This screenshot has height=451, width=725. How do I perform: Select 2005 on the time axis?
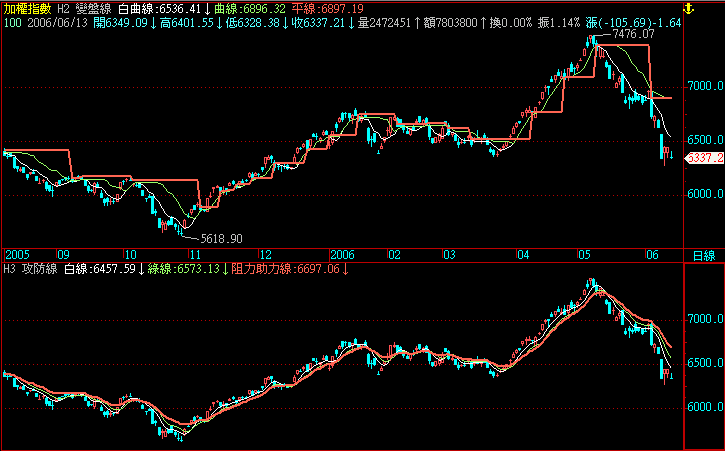click(x=17, y=255)
